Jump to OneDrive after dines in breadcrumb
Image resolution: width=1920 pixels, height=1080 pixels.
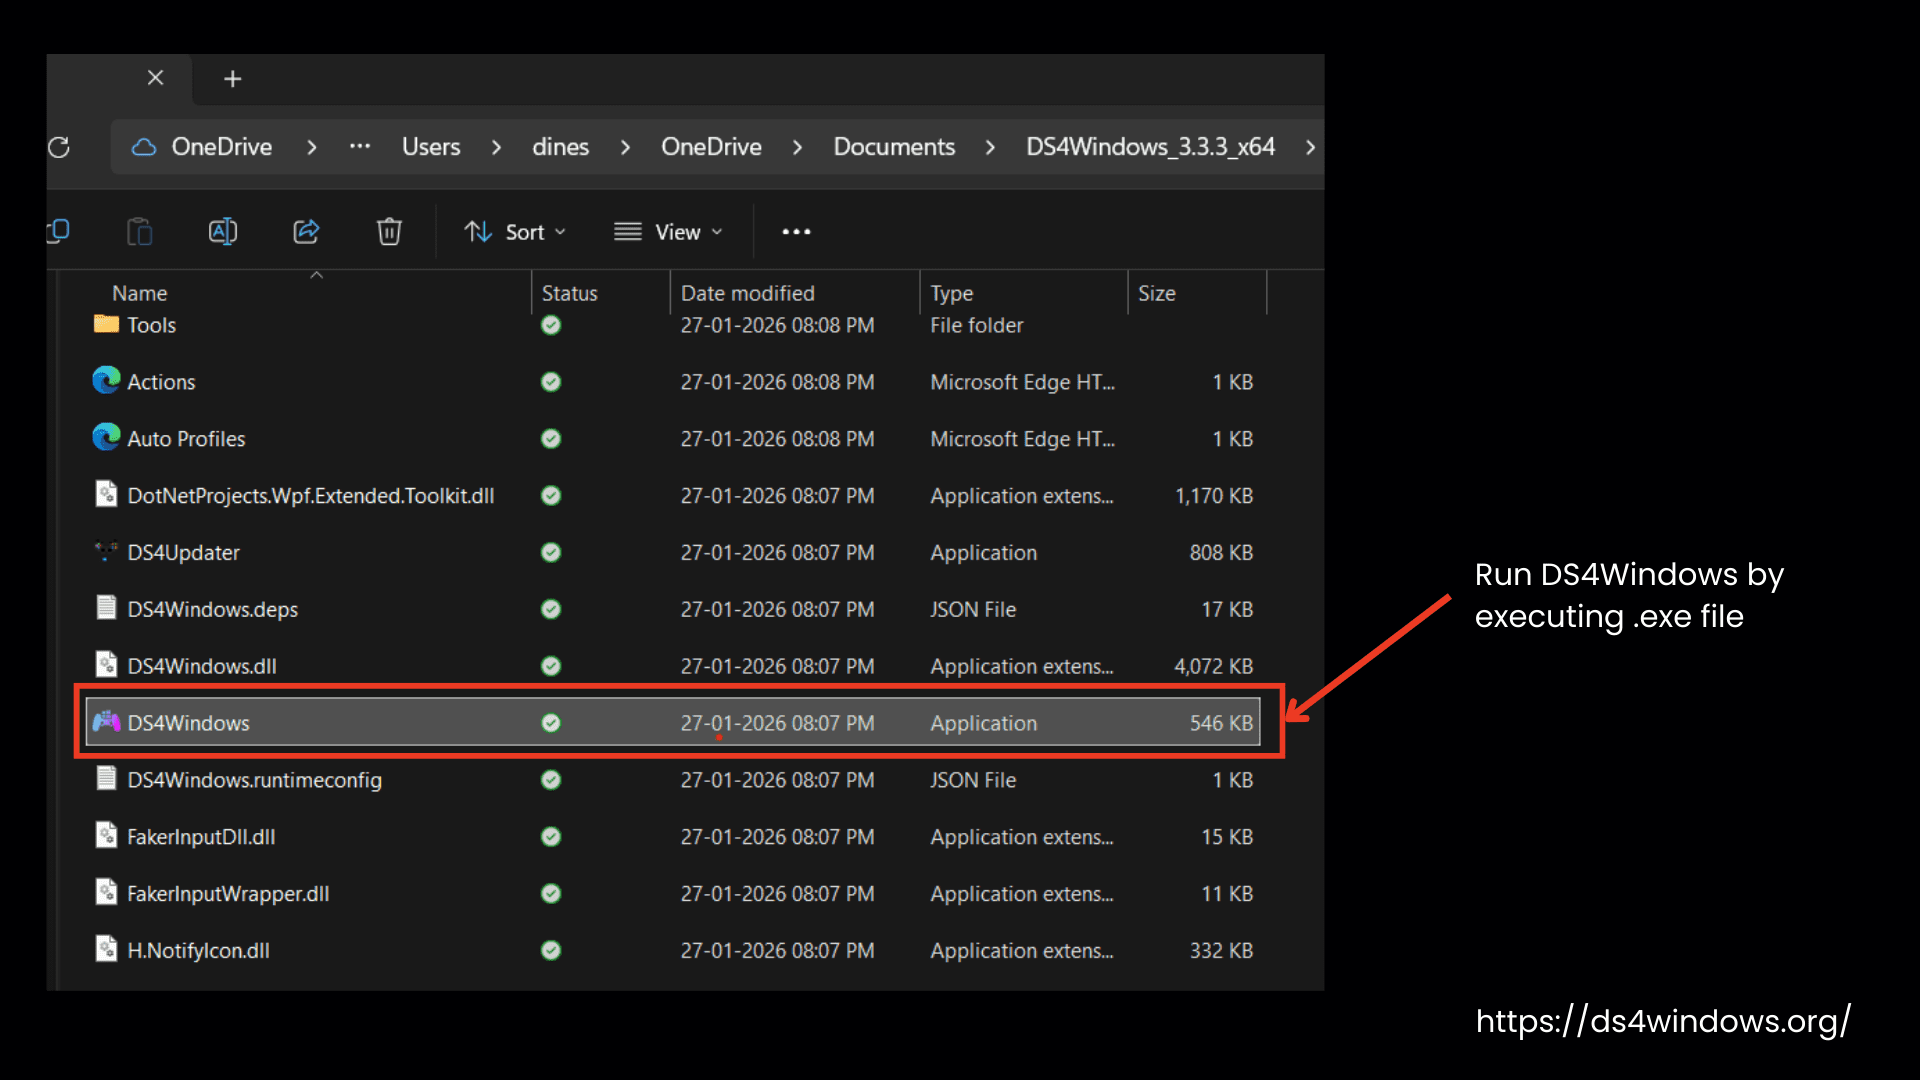[x=711, y=147]
